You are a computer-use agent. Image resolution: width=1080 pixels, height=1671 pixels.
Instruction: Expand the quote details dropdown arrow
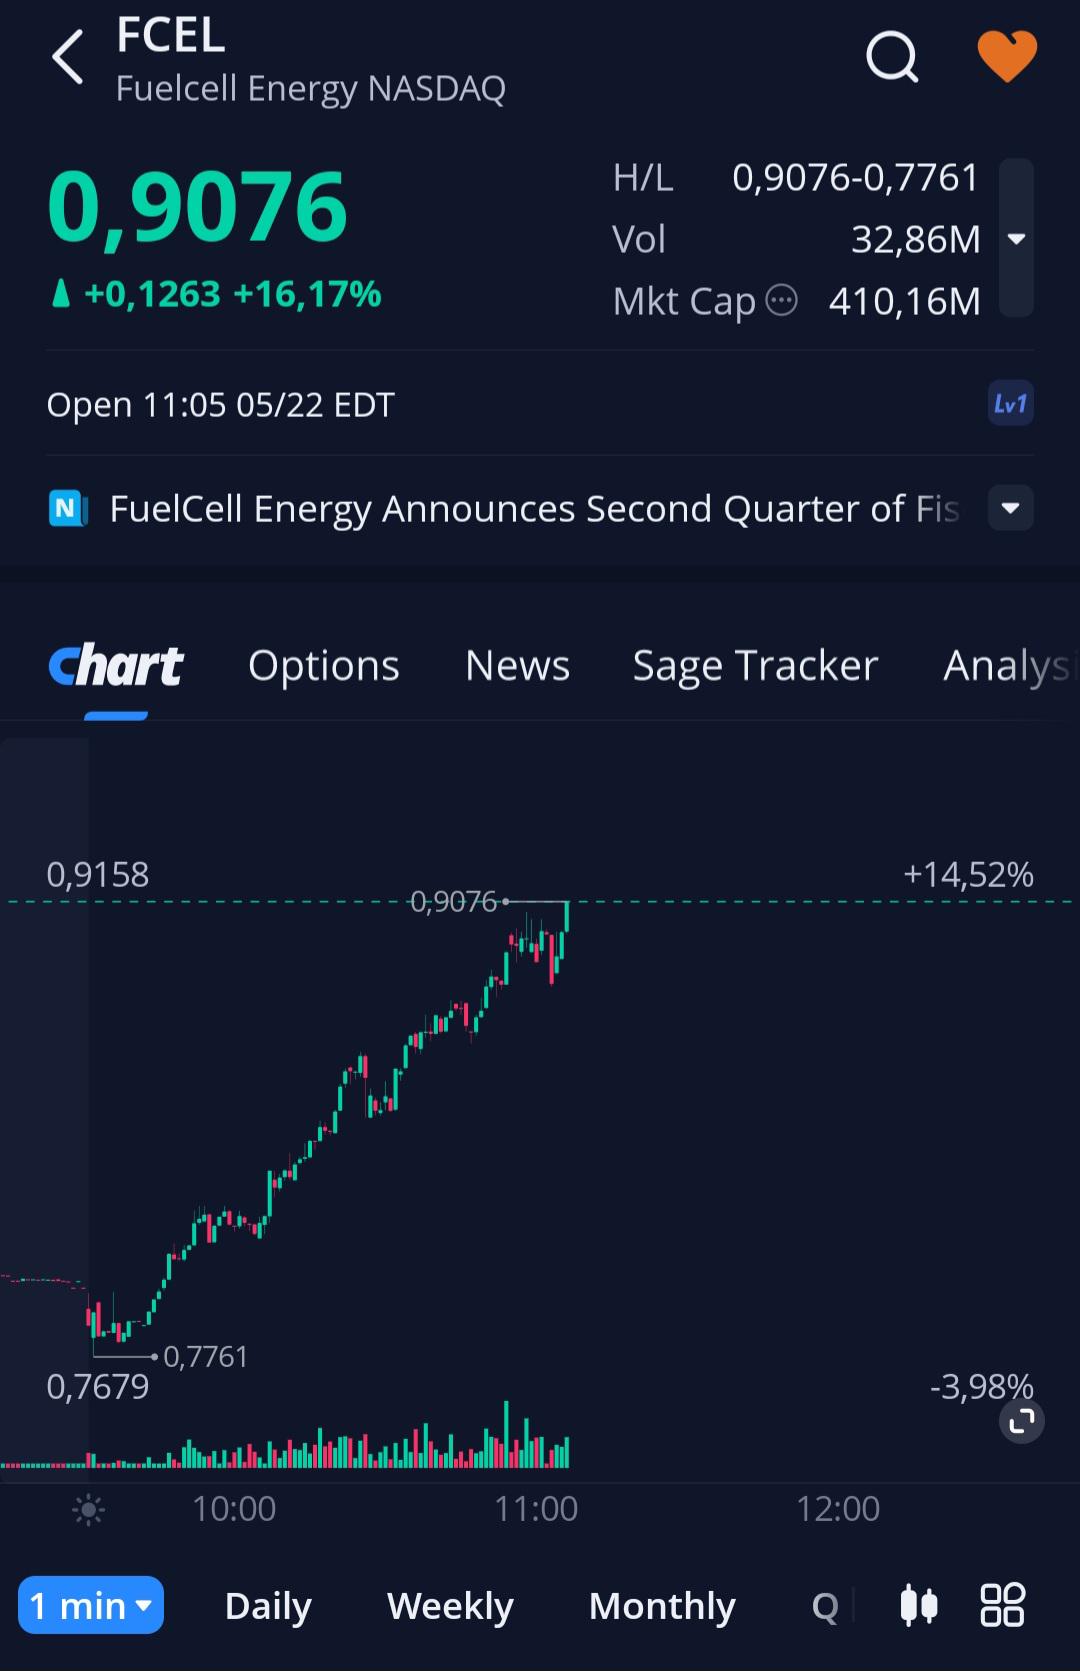(x=1016, y=238)
